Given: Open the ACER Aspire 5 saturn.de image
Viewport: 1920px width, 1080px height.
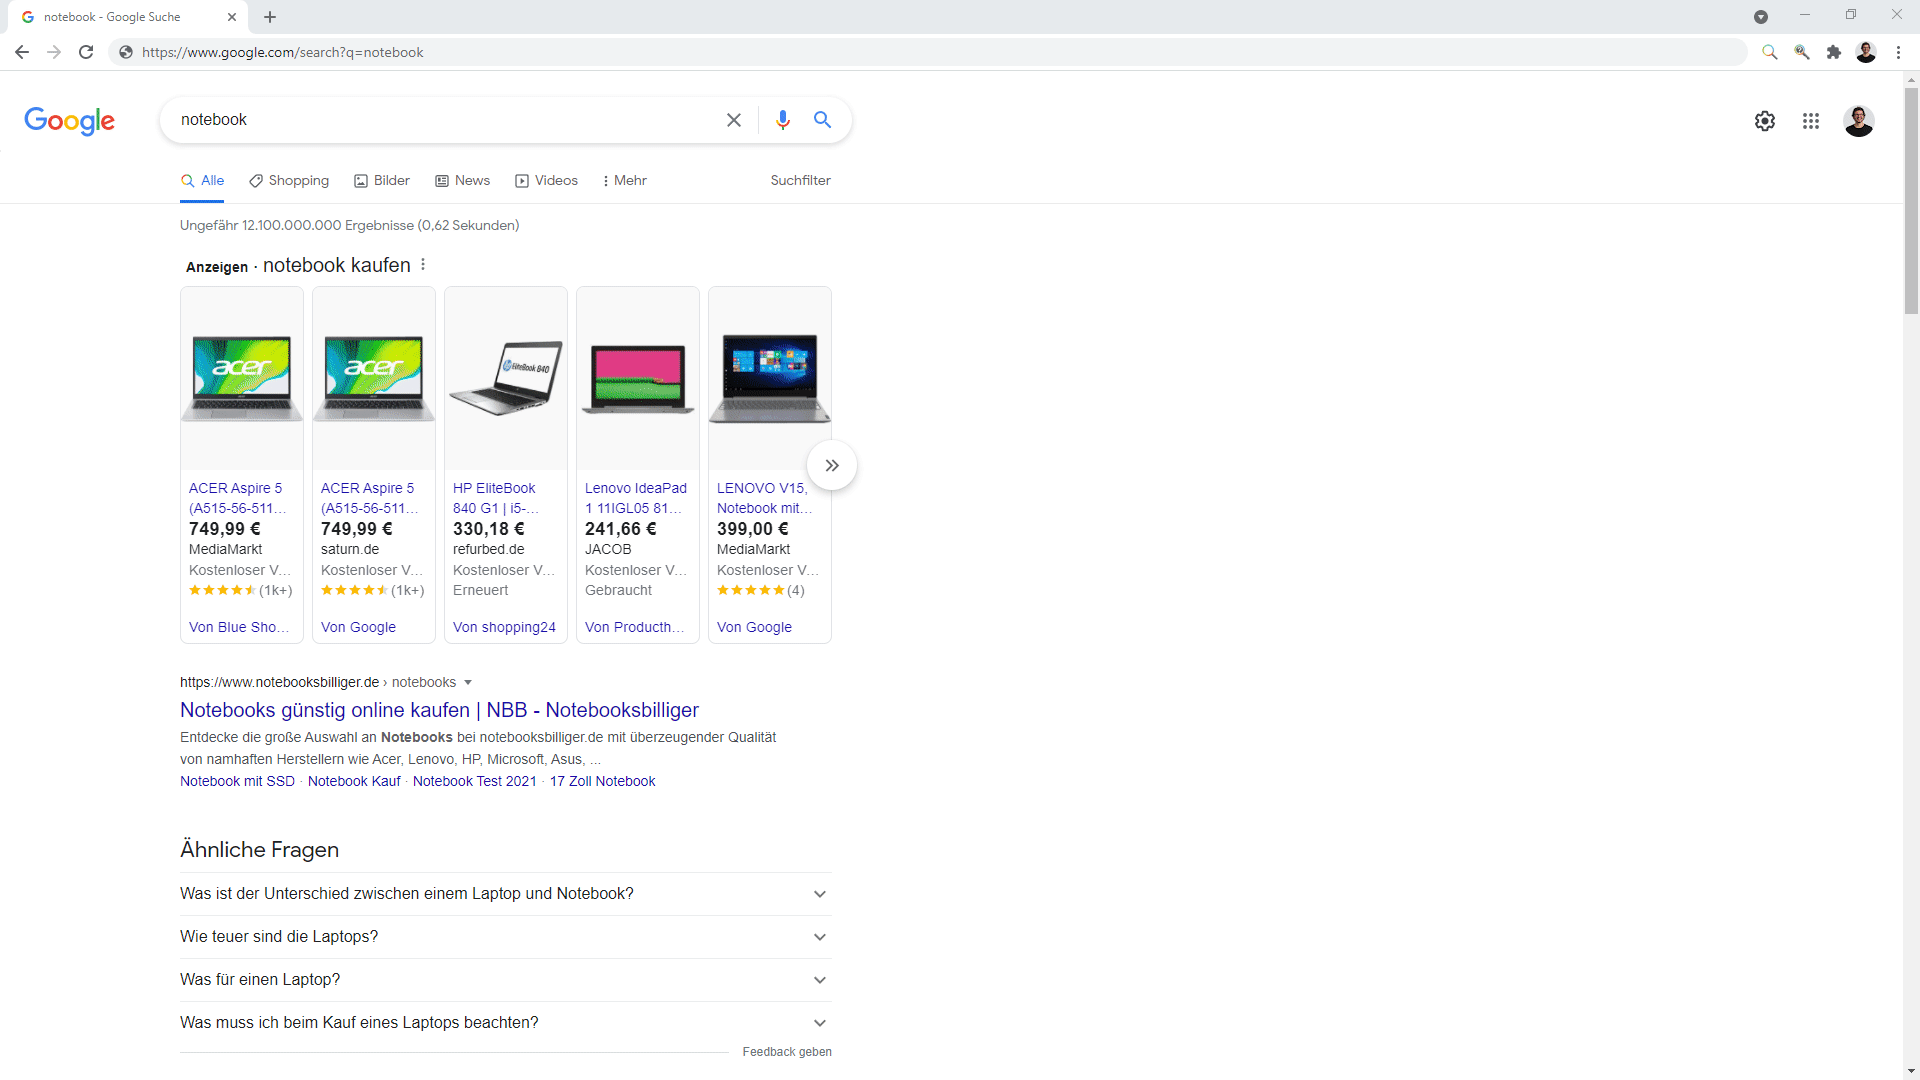Looking at the screenshot, I should pyautogui.click(x=374, y=378).
